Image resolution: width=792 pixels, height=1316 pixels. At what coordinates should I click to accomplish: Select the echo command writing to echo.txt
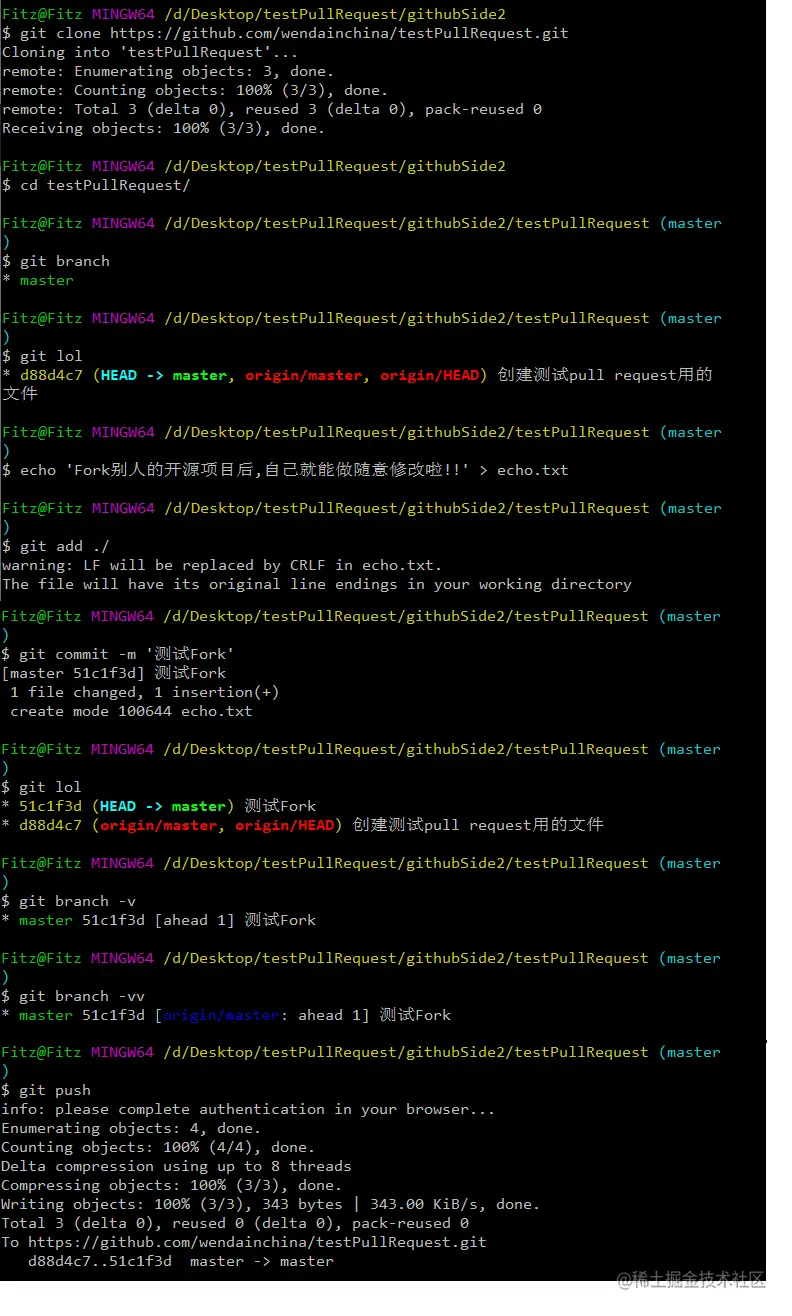(x=285, y=470)
